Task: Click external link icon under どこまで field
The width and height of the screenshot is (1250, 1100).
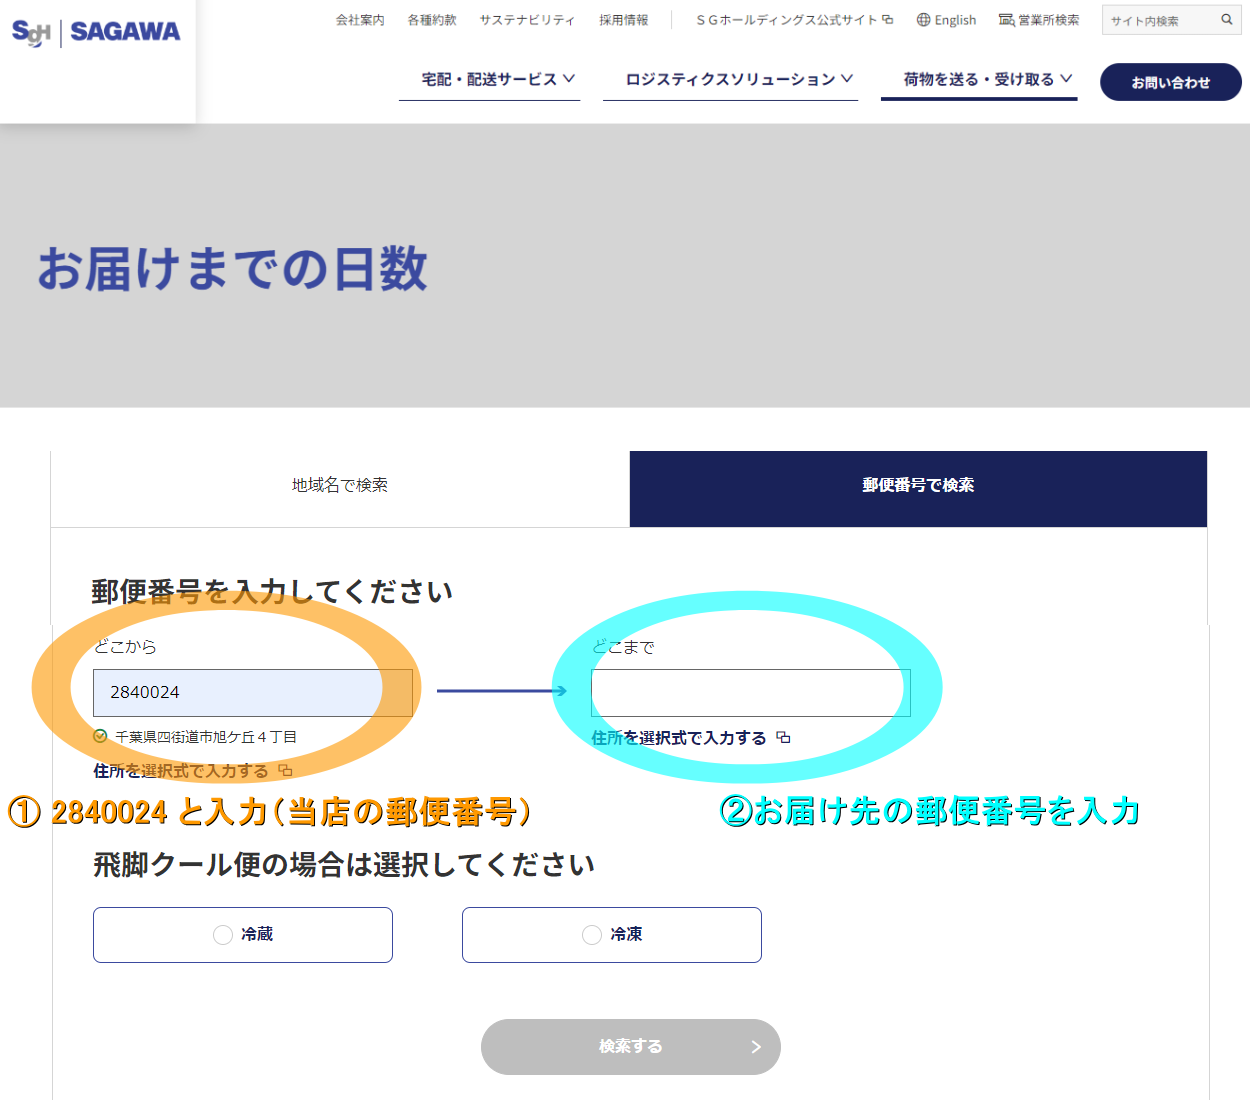Action: click(783, 738)
